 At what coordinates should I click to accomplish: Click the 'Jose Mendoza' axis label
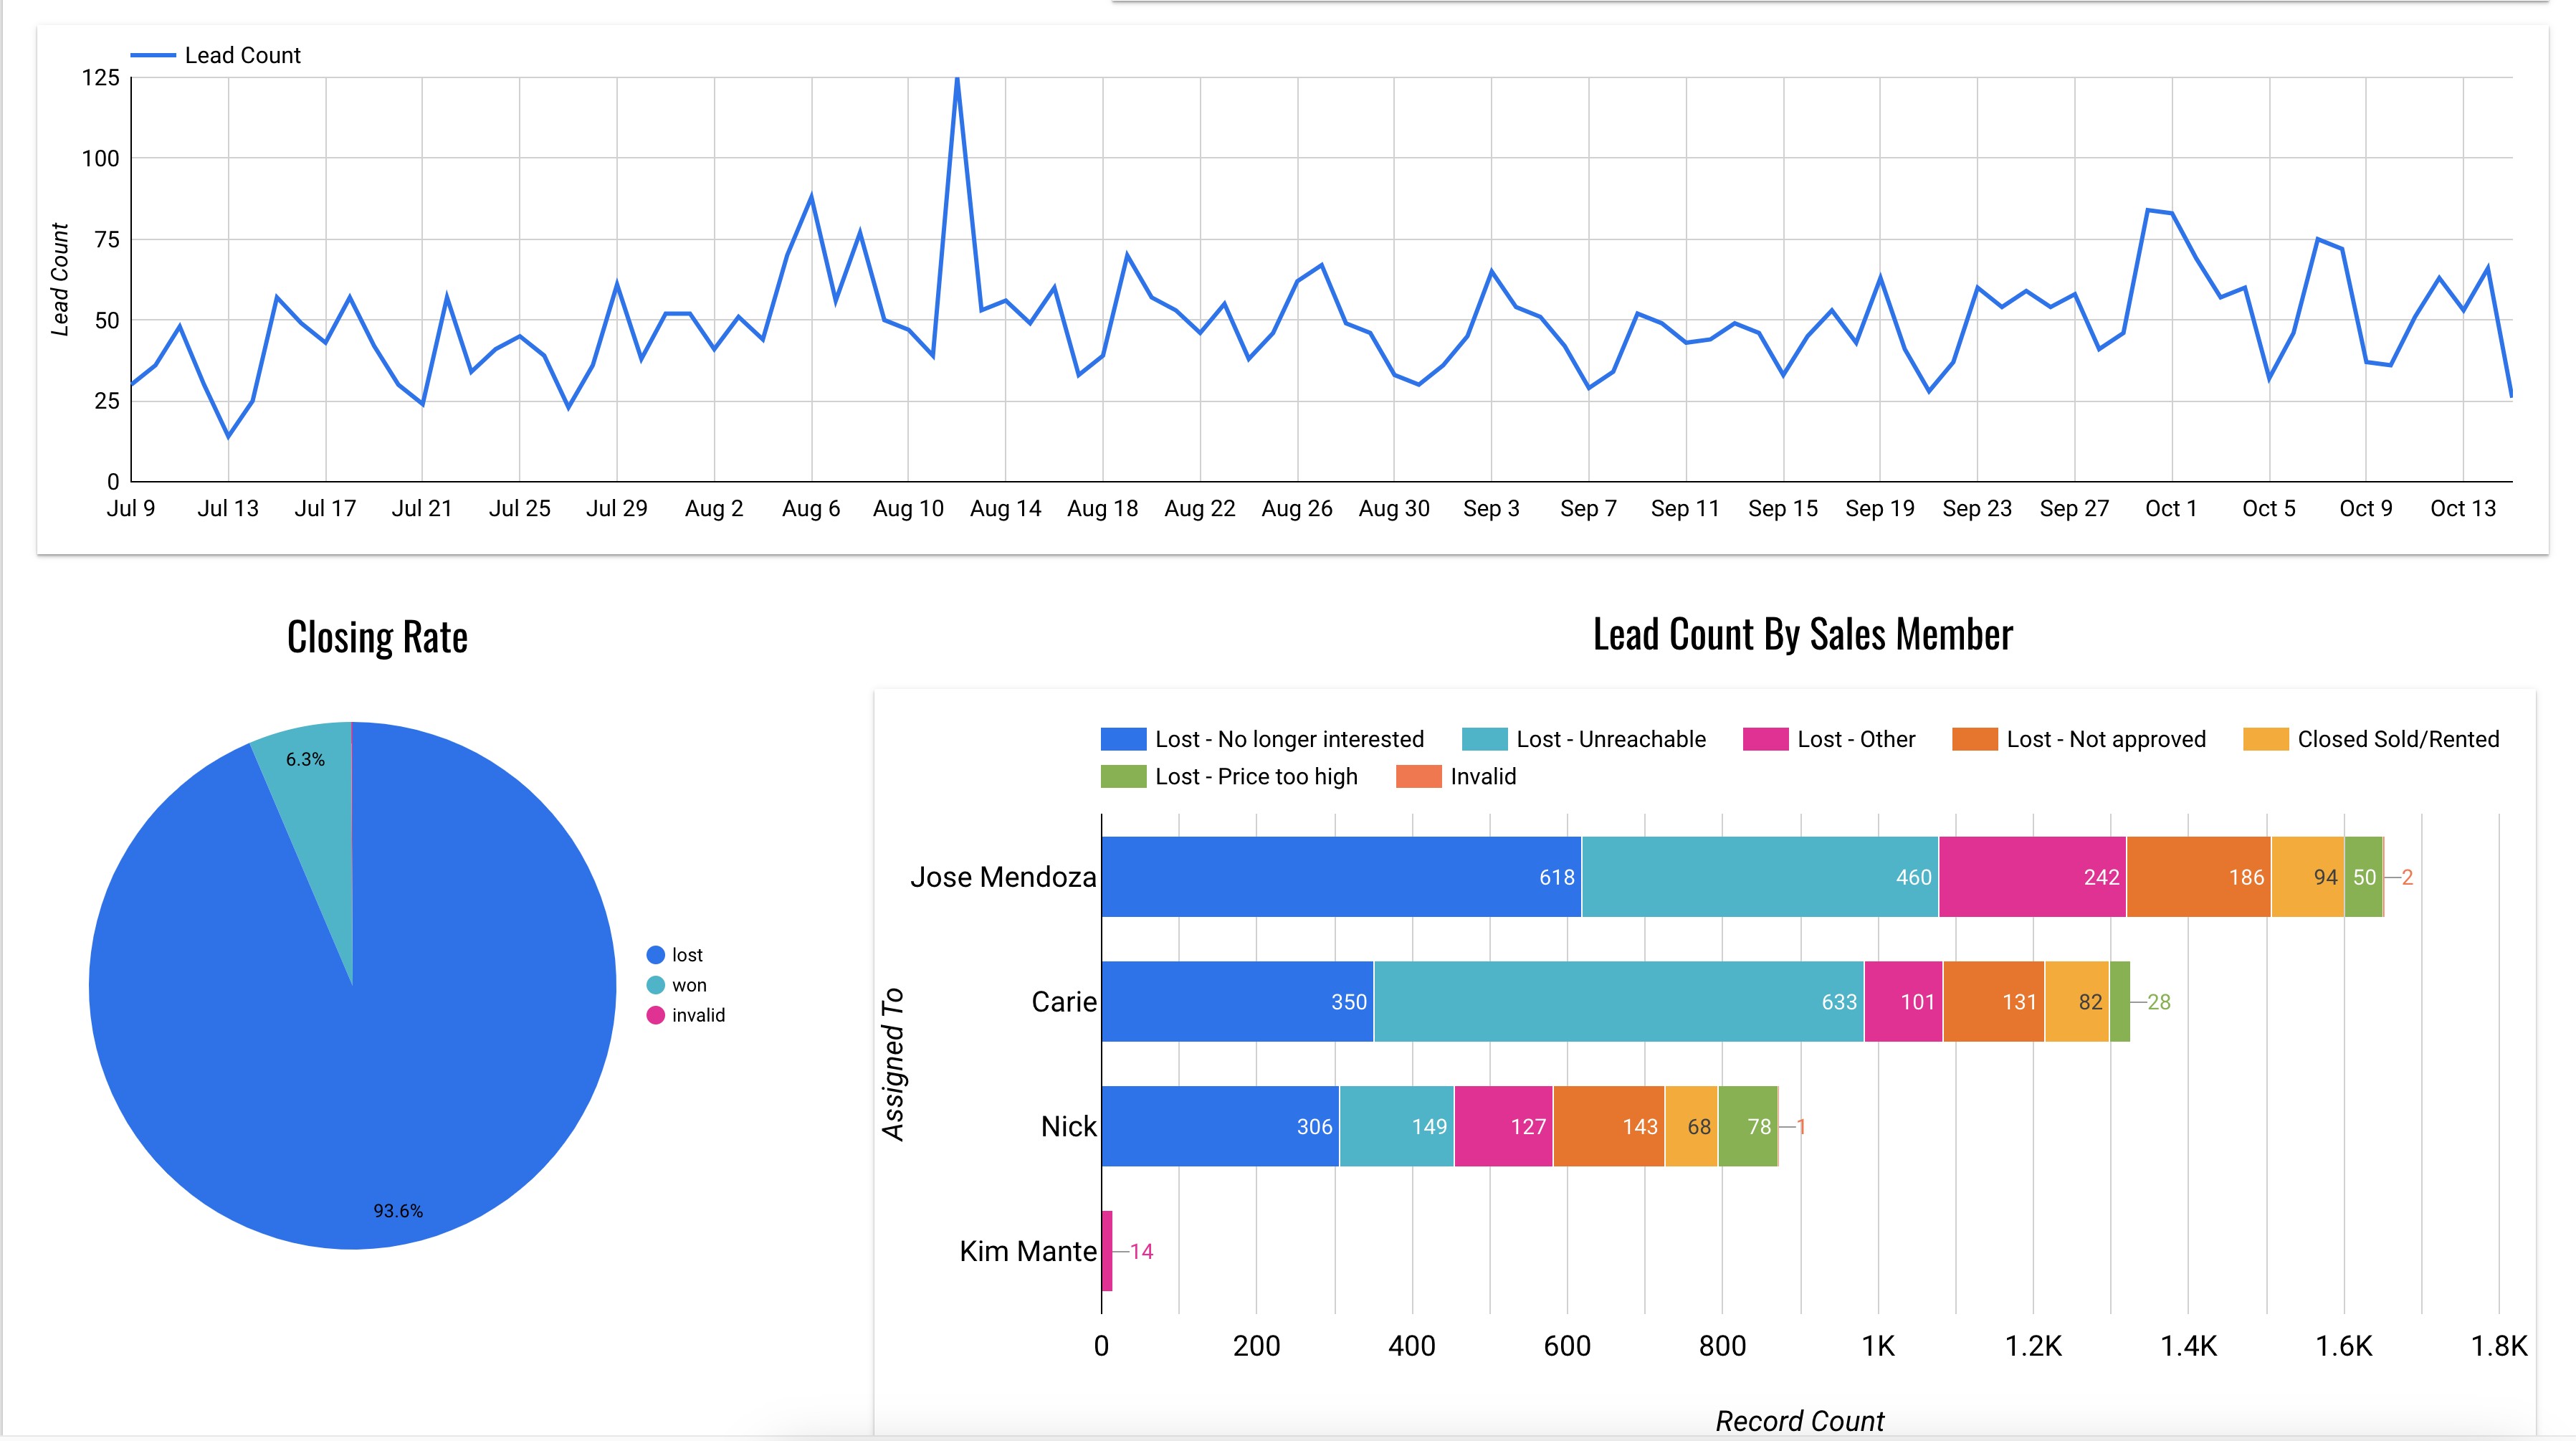[1003, 877]
